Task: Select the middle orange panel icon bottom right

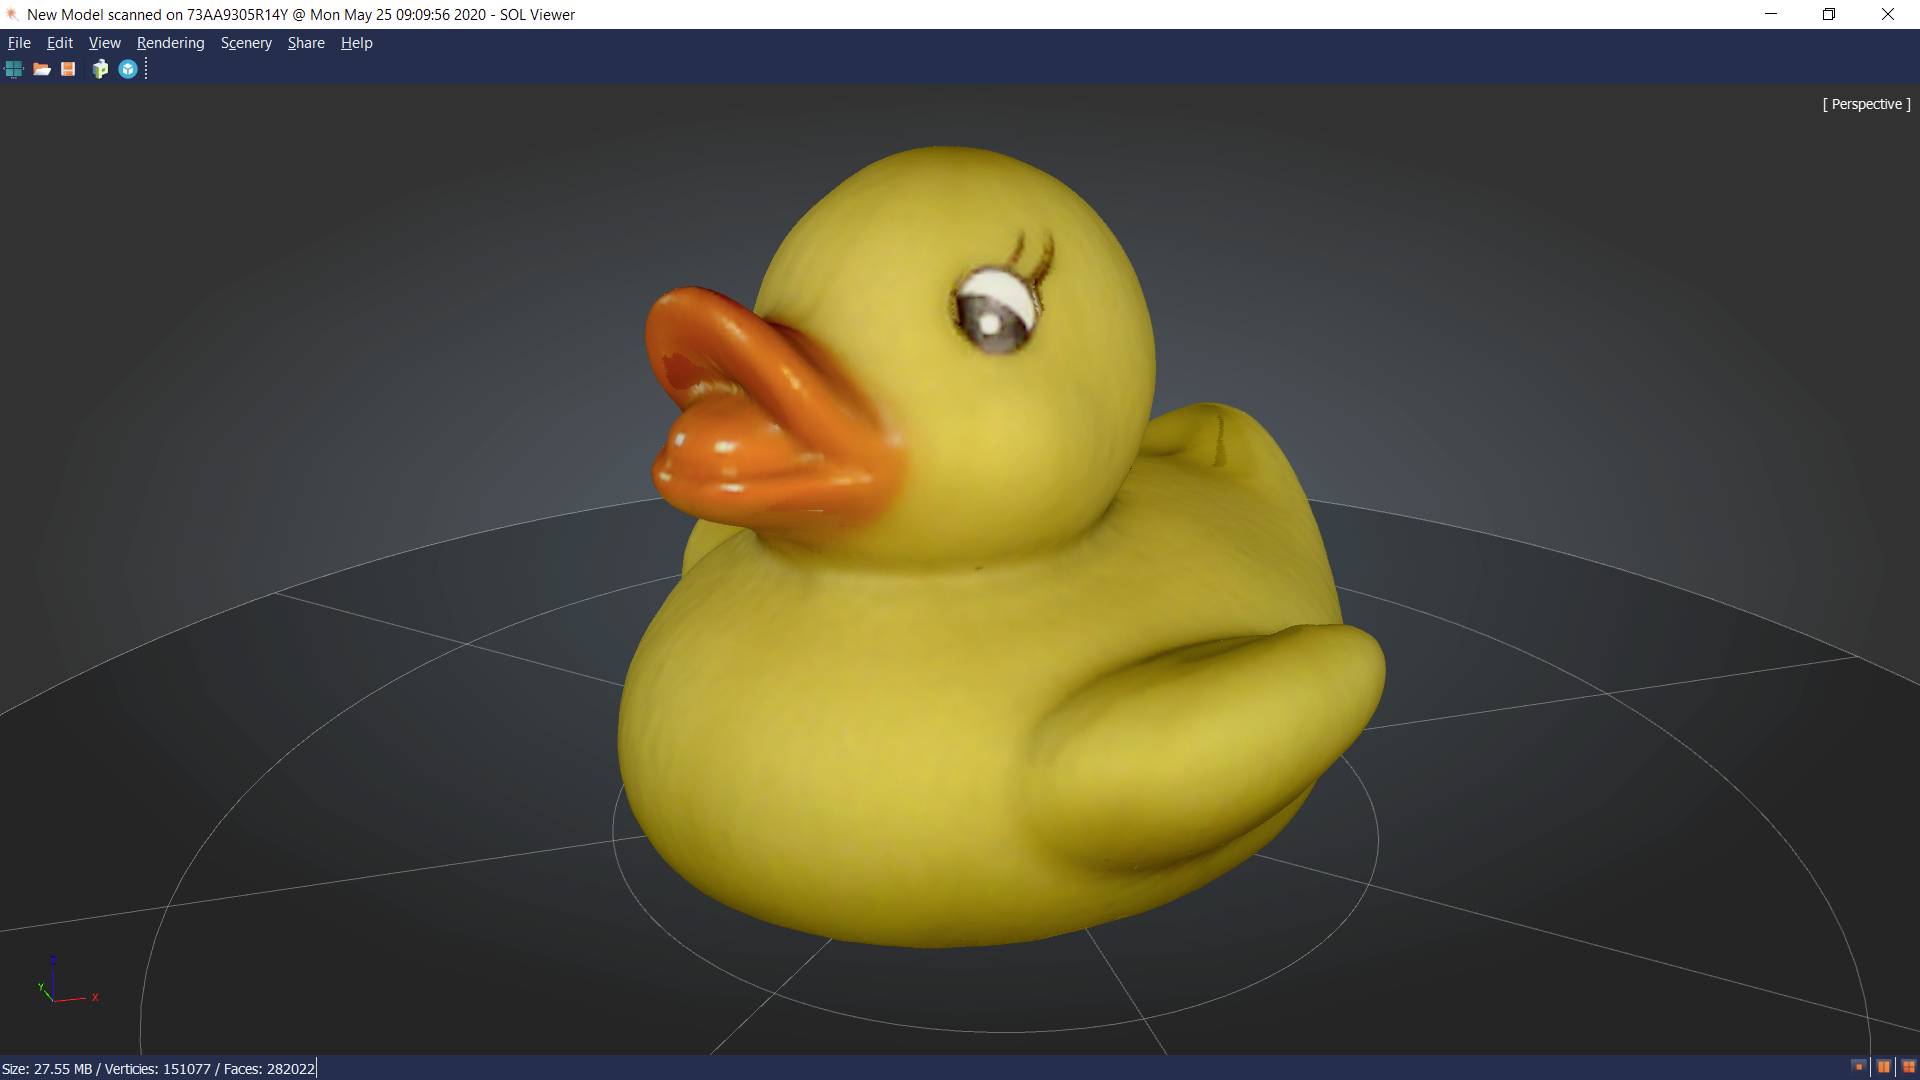Action: (1883, 1067)
